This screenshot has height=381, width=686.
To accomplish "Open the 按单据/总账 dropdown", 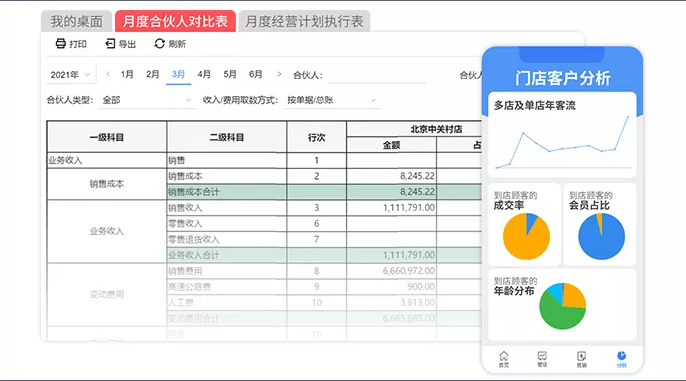I will (331, 100).
